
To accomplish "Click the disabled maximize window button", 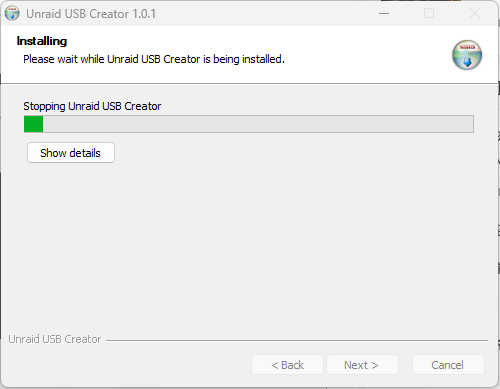I will coord(429,14).
